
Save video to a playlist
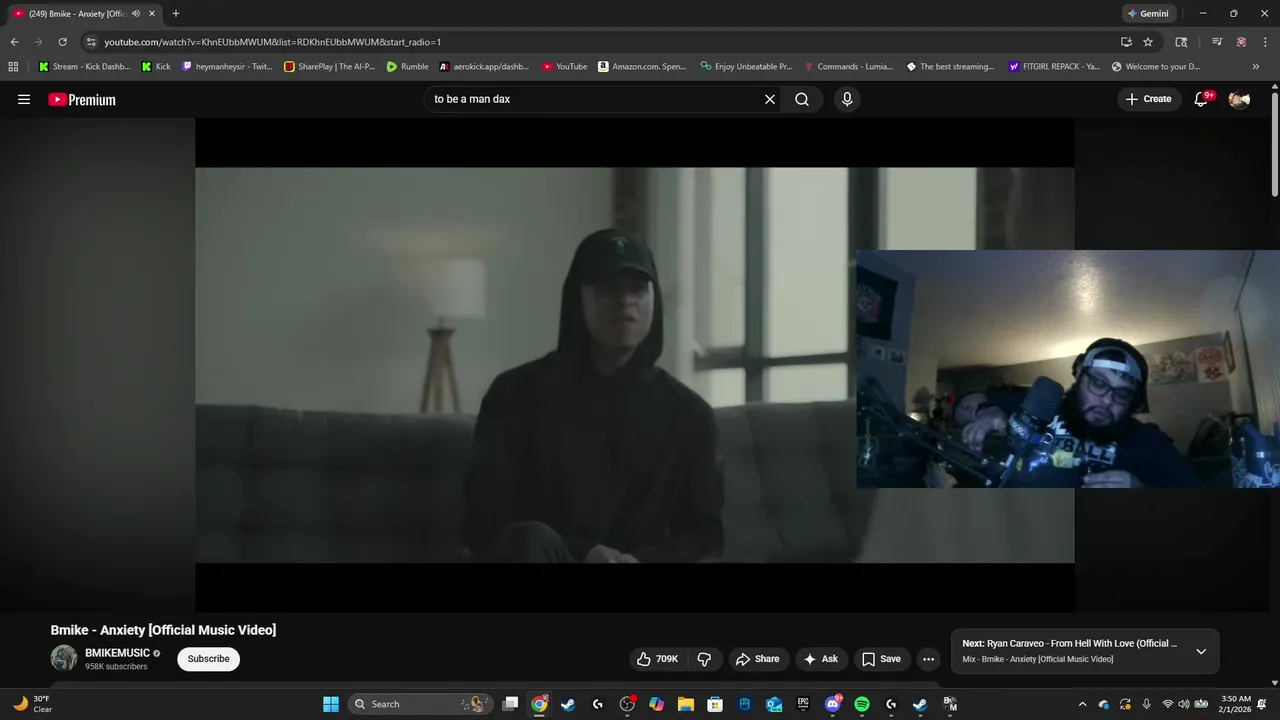click(881, 659)
